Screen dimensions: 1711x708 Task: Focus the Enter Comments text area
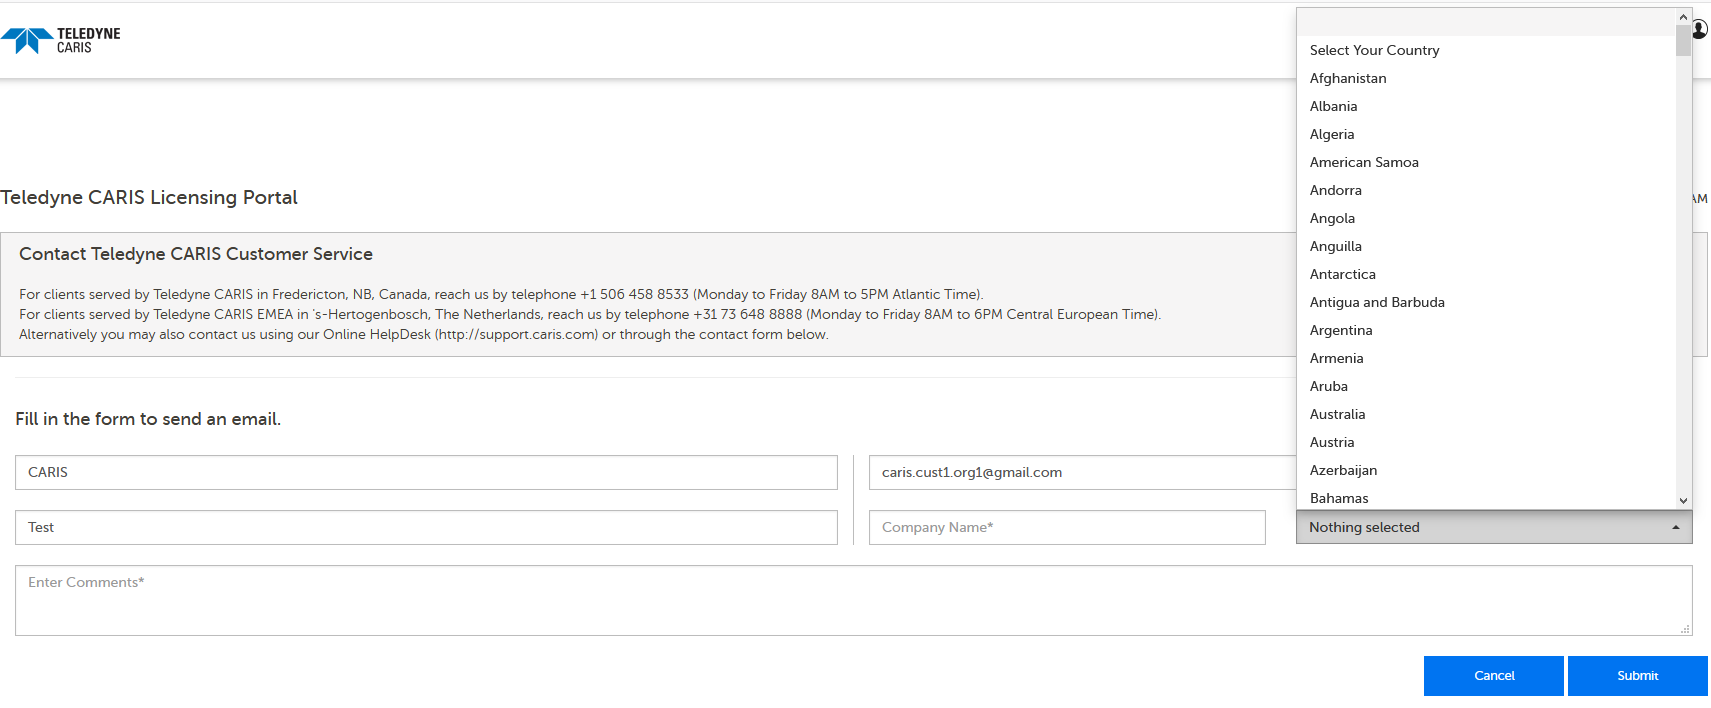pyautogui.click(x=854, y=600)
